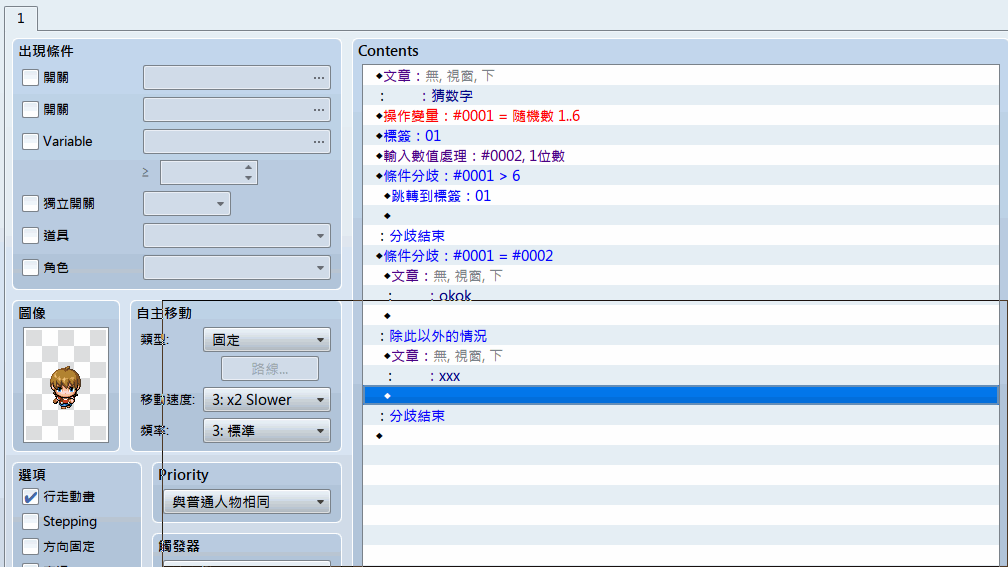Open the 角色 actor dropdown
Viewport: 1008px width, 567px height.
pyautogui.click(x=237, y=267)
